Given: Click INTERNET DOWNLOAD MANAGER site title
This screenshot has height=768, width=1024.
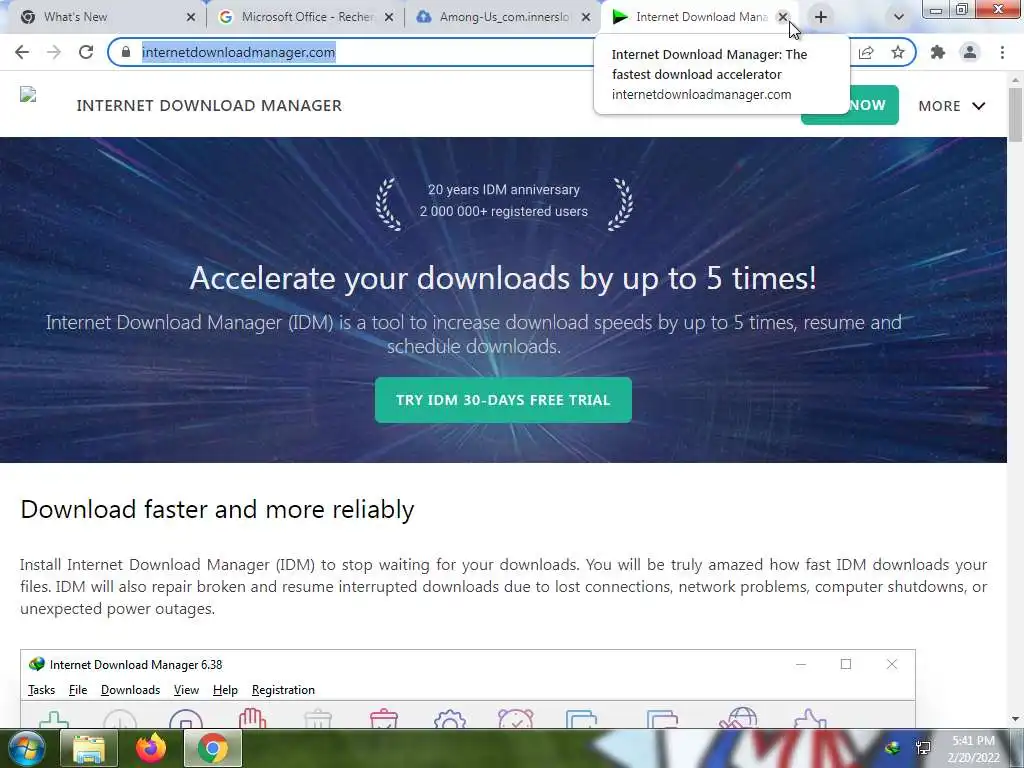Looking at the screenshot, I should pos(209,106).
